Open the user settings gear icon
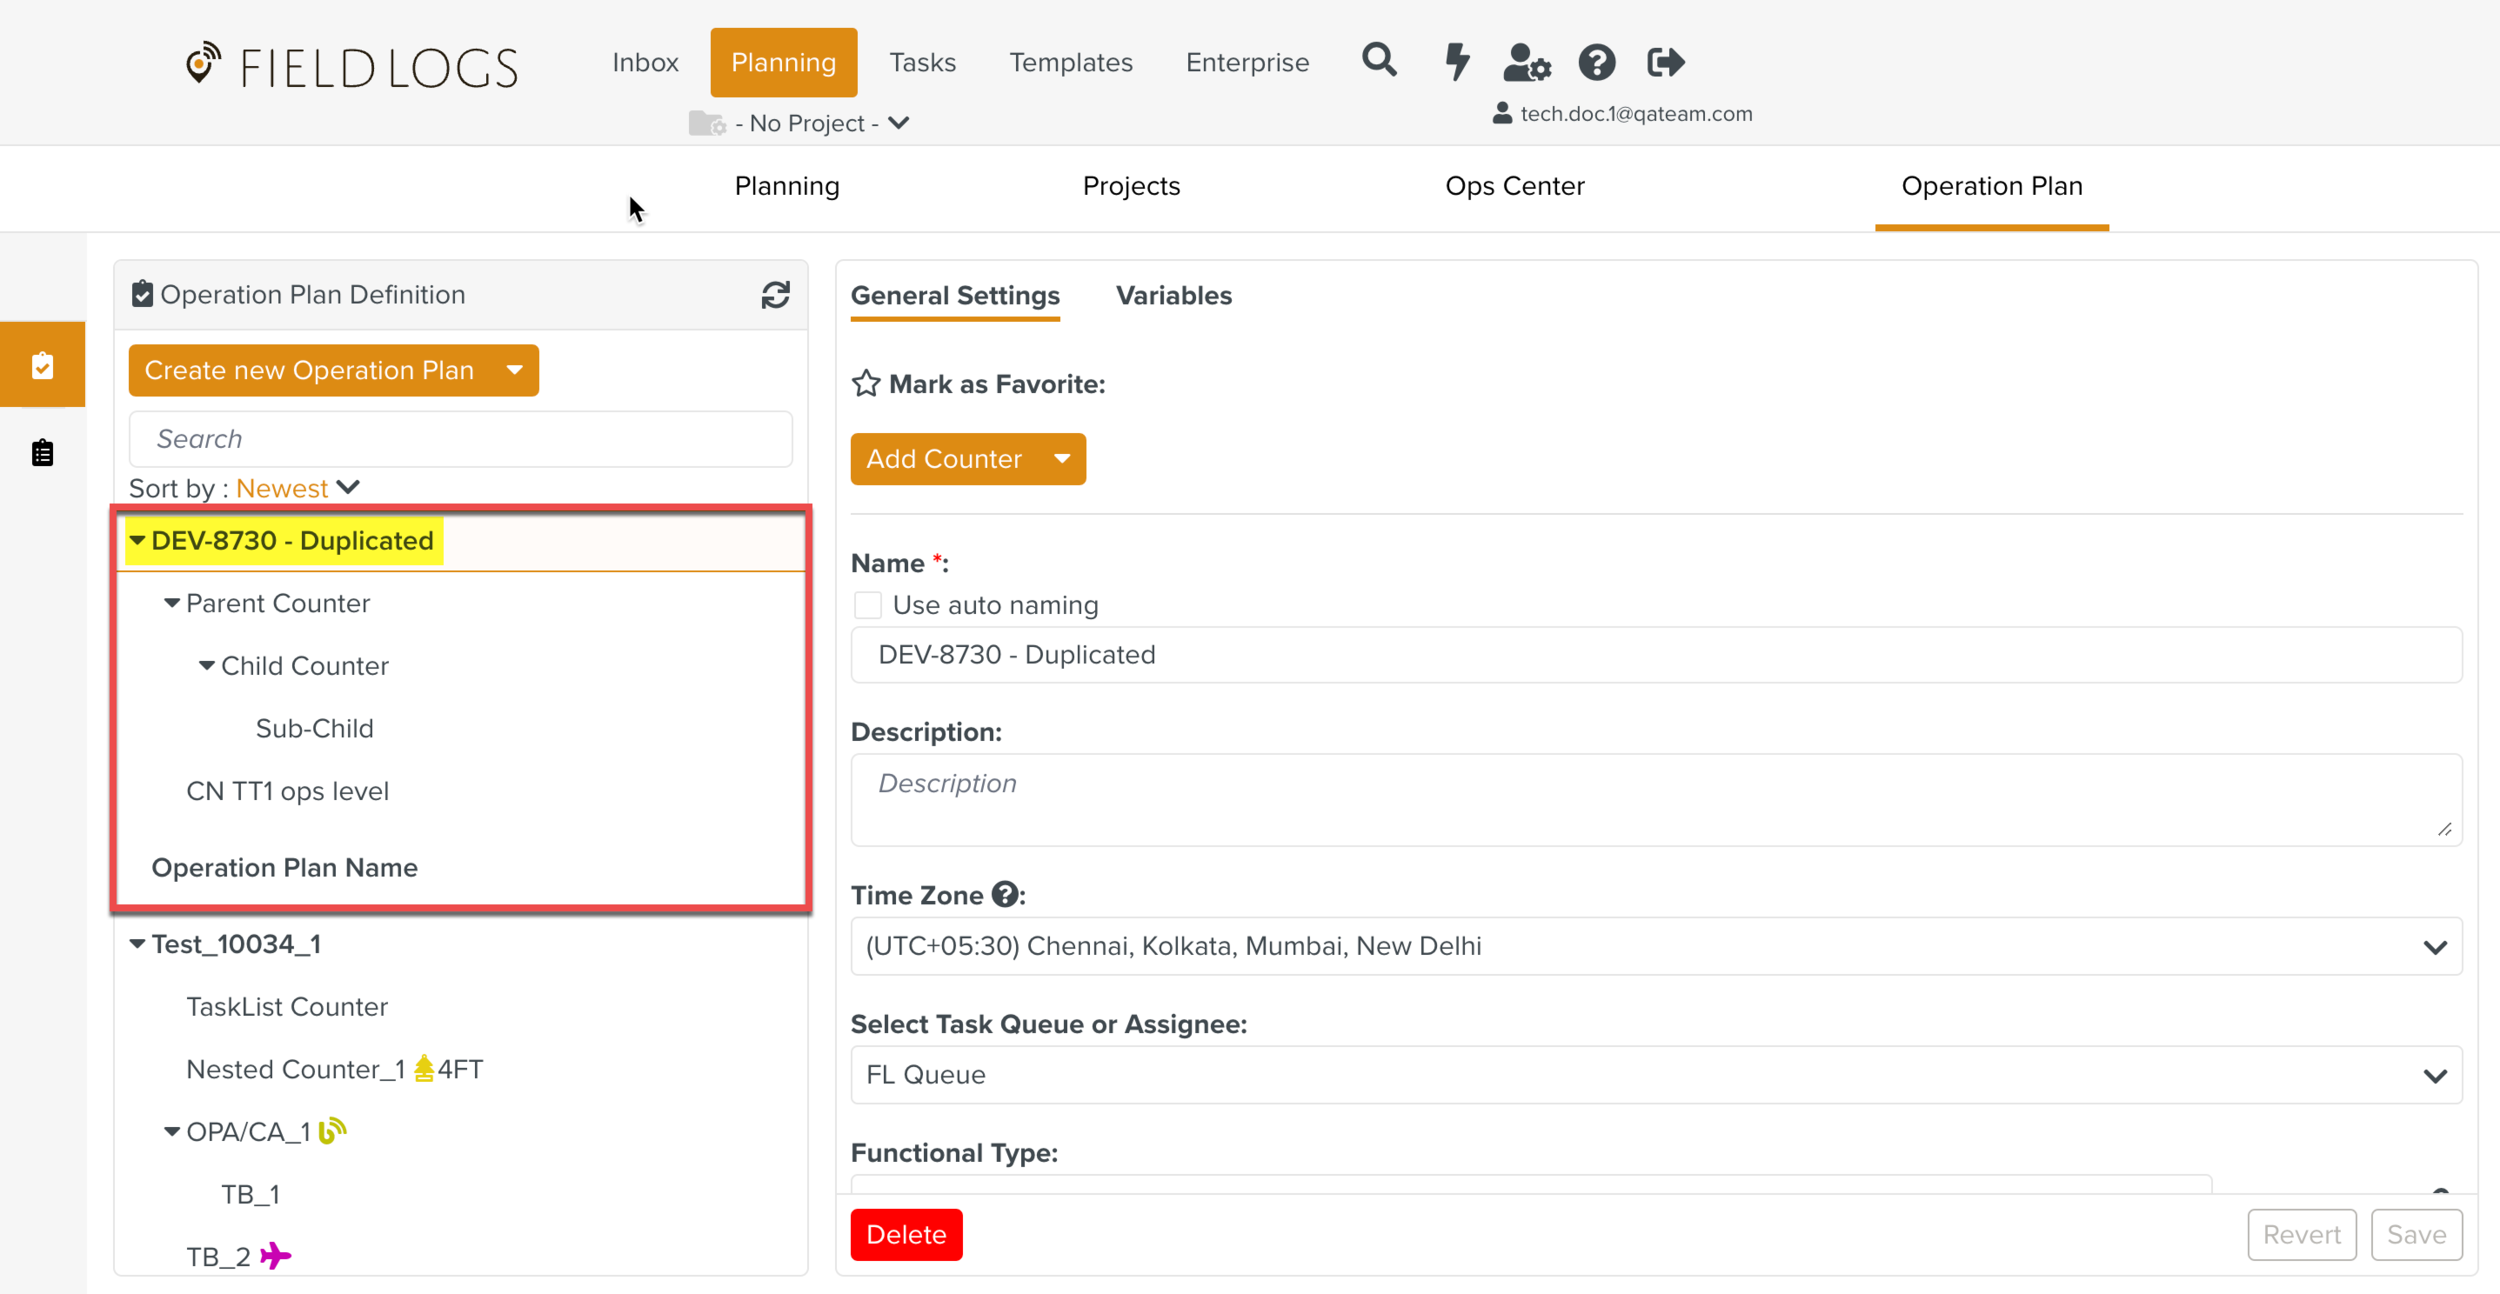The height and width of the screenshot is (1294, 2500). (x=1526, y=62)
